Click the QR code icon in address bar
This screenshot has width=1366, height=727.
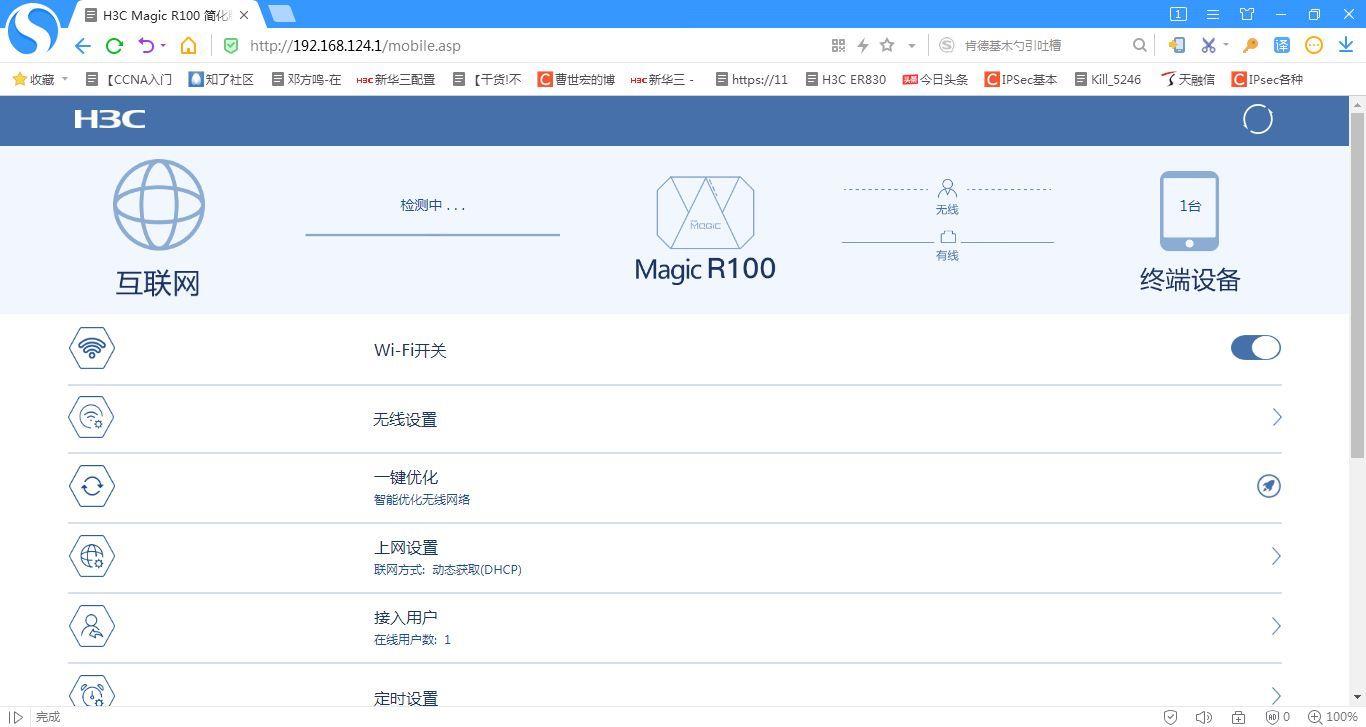[x=838, y=45]
